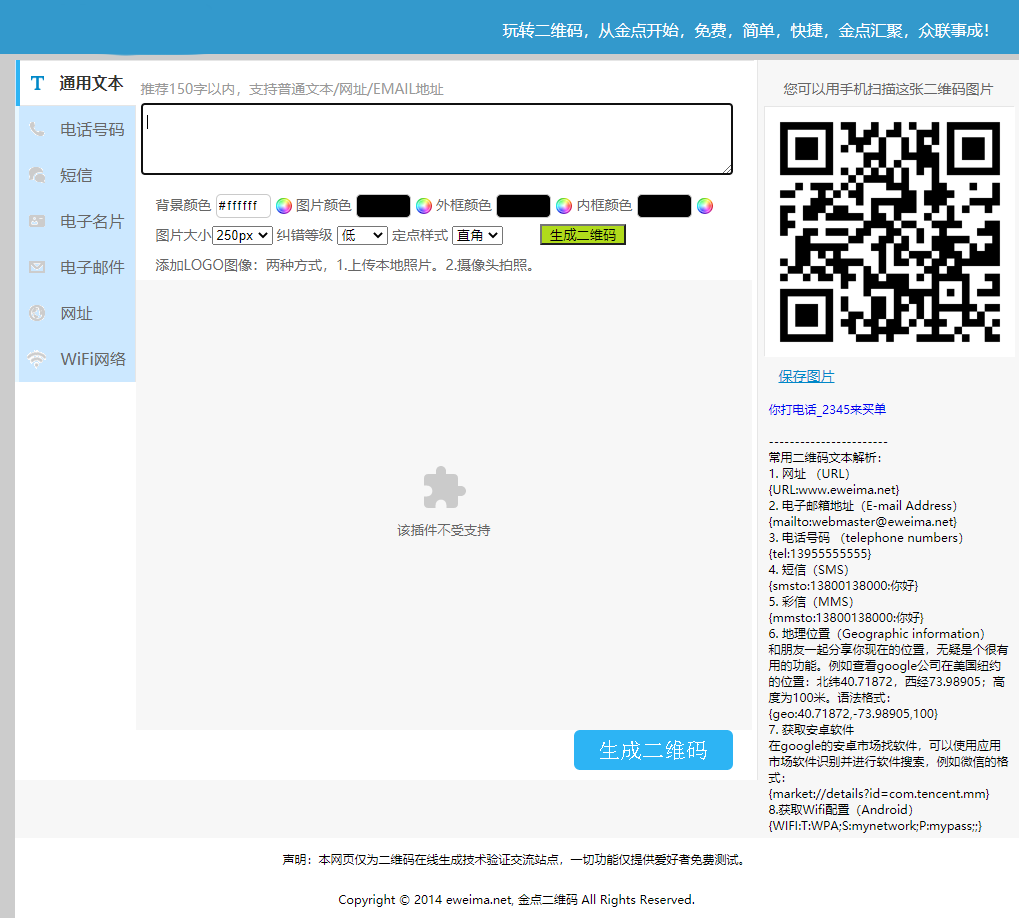Click the business card icon
1019x918 pixels.
(37, 221)
